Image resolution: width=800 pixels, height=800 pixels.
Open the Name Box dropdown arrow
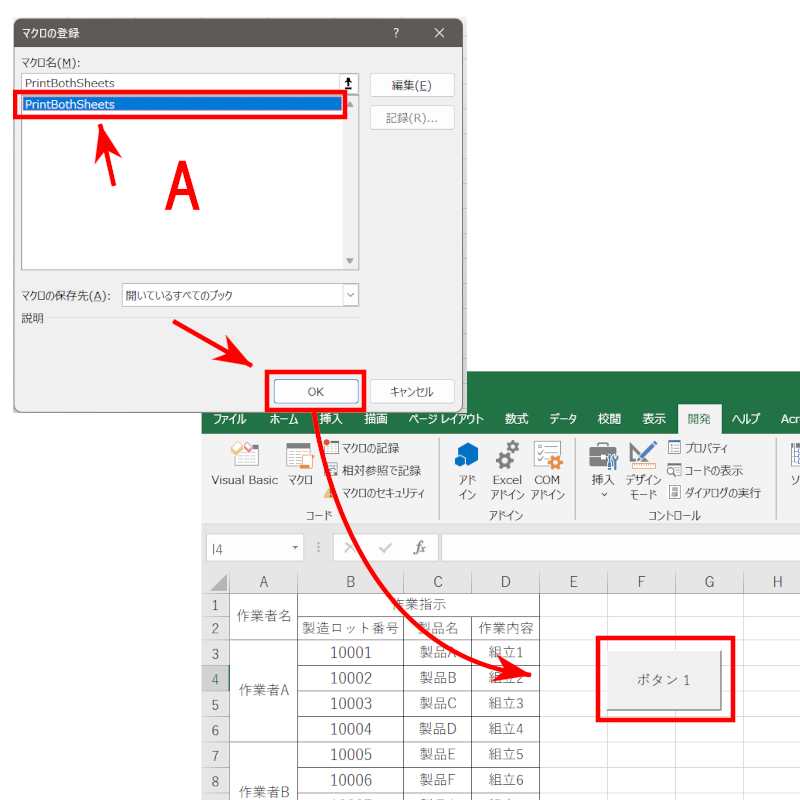pyautogui.click(x=295, y=548)
